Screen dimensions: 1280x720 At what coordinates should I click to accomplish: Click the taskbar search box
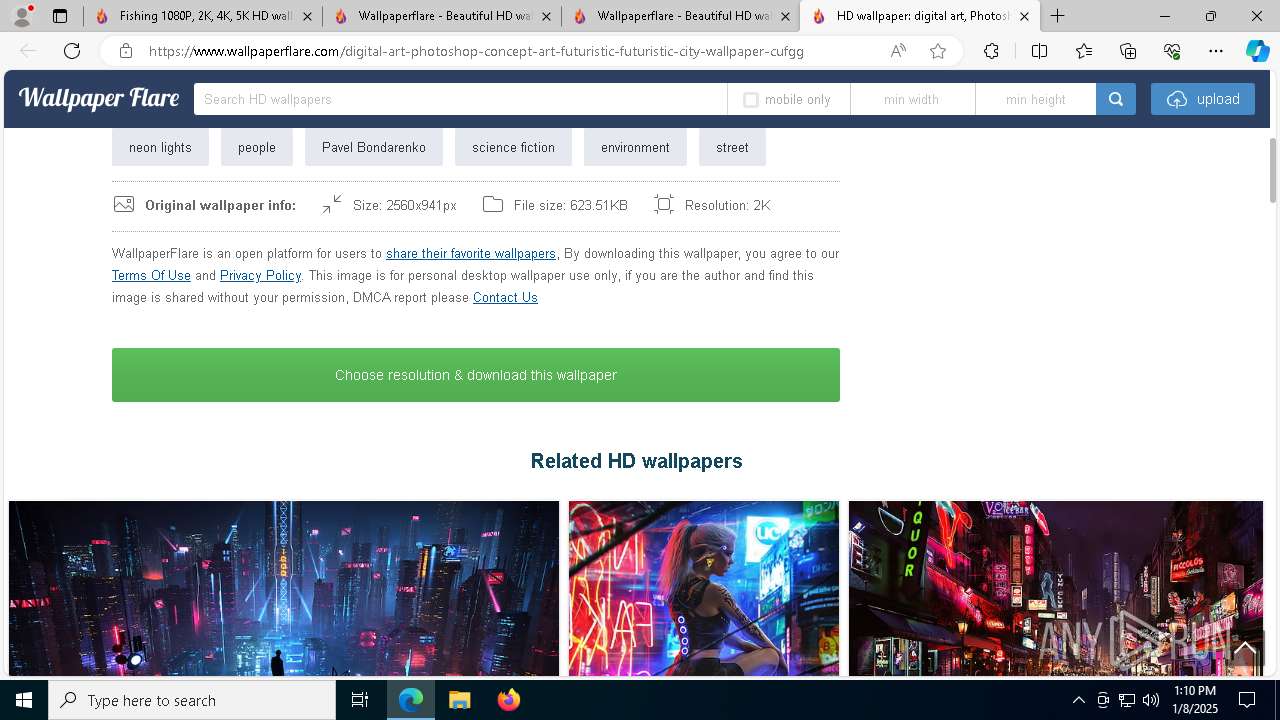tap(192, 700)
